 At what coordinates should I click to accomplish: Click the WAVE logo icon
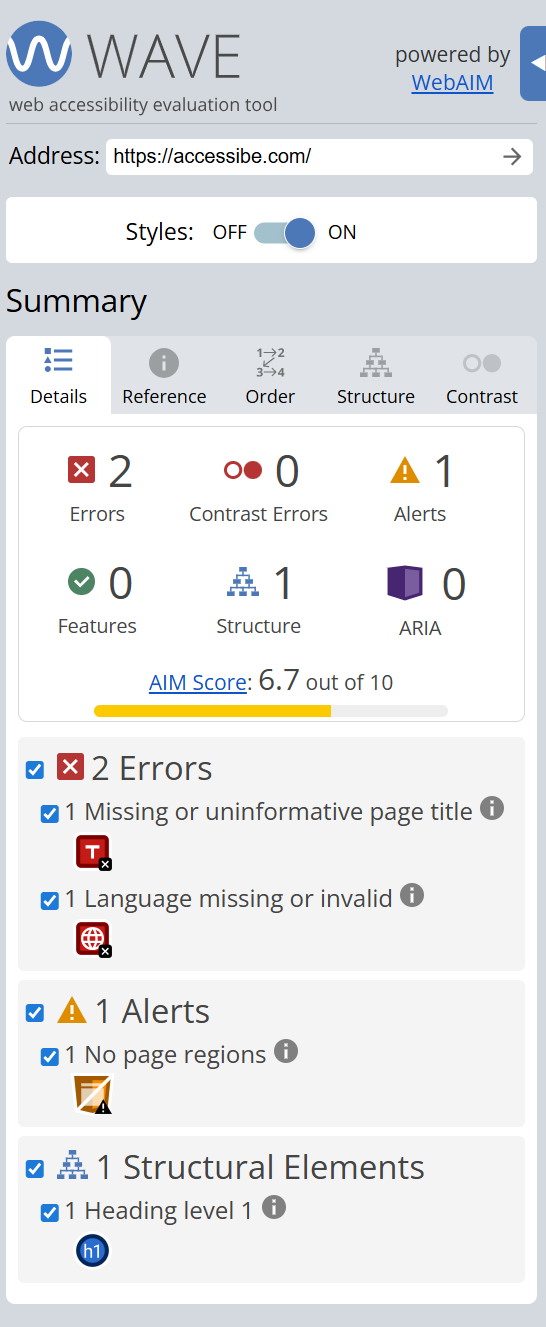pyautogui.click(x=39, y=54)
